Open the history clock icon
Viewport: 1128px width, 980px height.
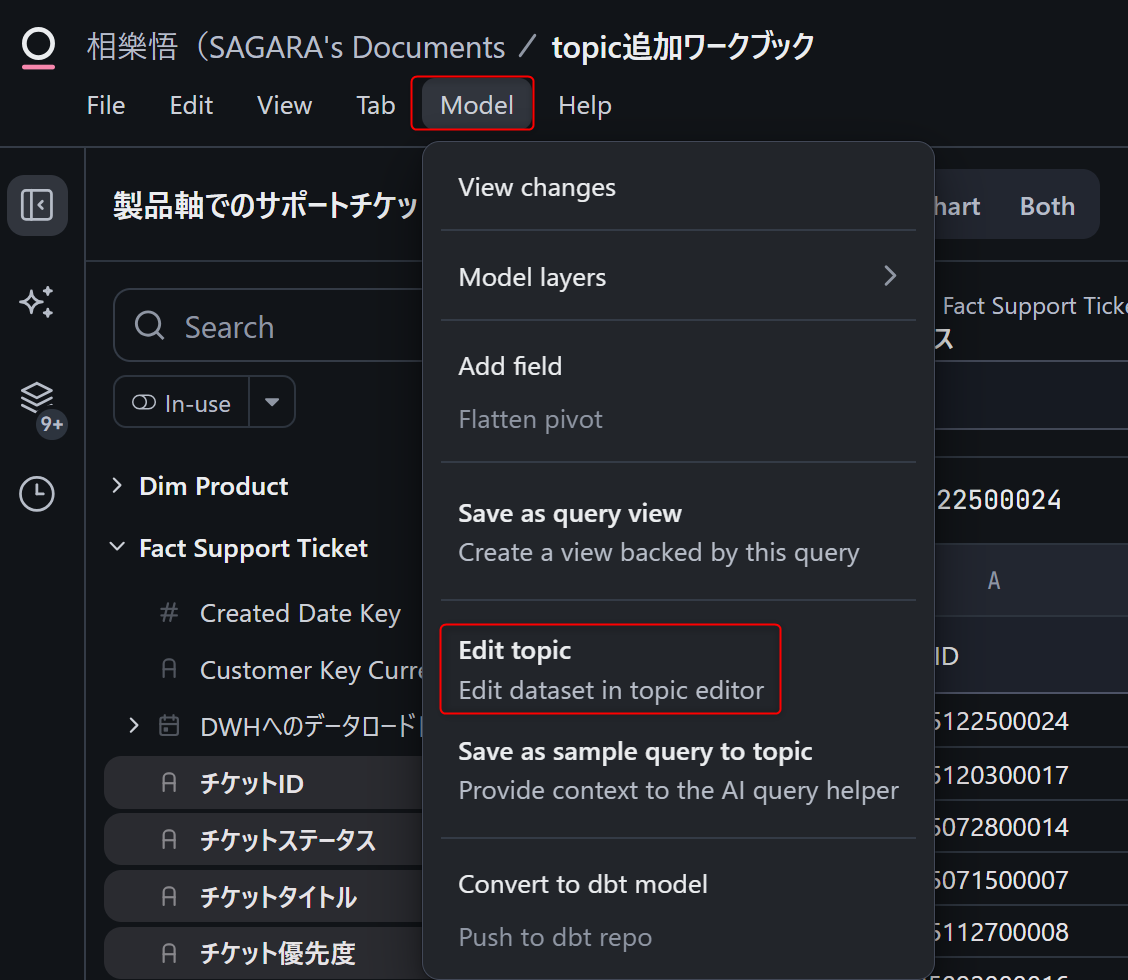point(37,494)
